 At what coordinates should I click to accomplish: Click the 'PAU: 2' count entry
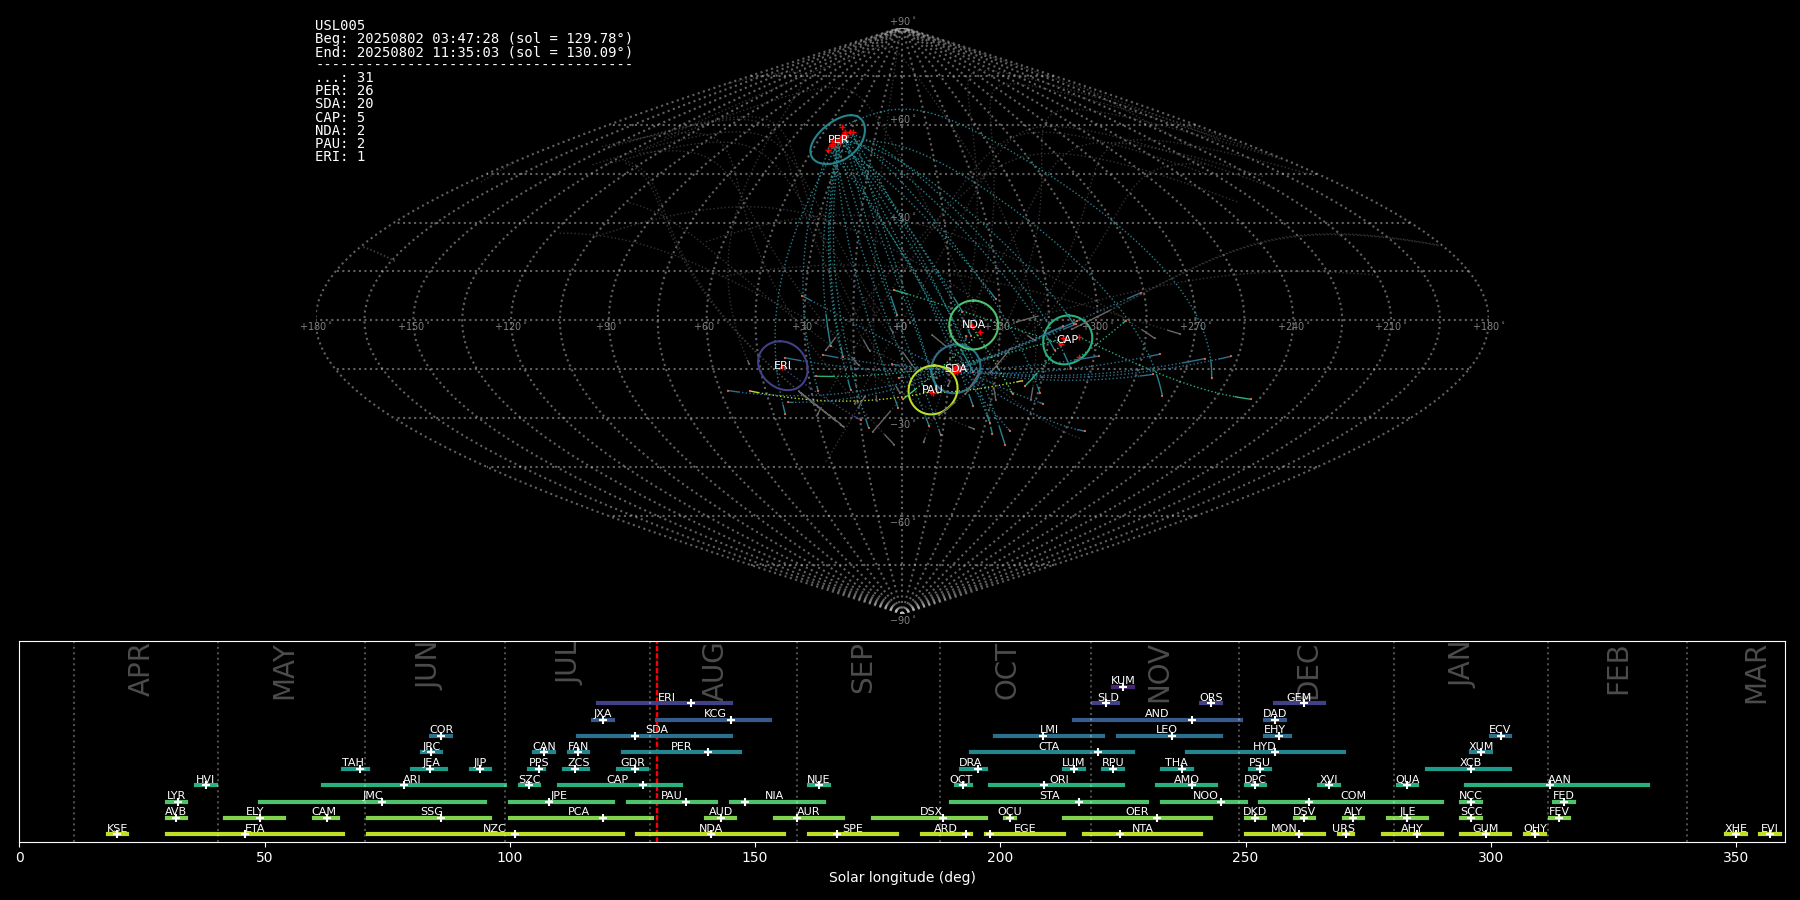pyautogui.click(x=340, y=143)
